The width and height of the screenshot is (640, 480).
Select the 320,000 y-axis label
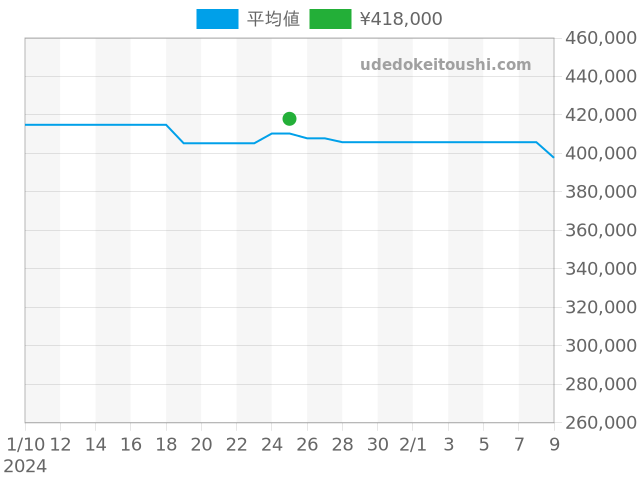pos(601,307)
